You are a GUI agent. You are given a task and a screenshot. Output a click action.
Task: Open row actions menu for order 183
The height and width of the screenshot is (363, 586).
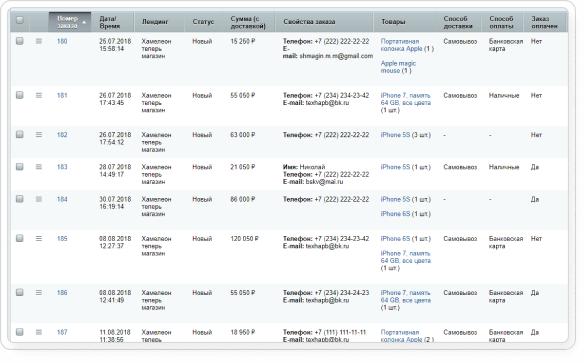click(x=39, y=167)
